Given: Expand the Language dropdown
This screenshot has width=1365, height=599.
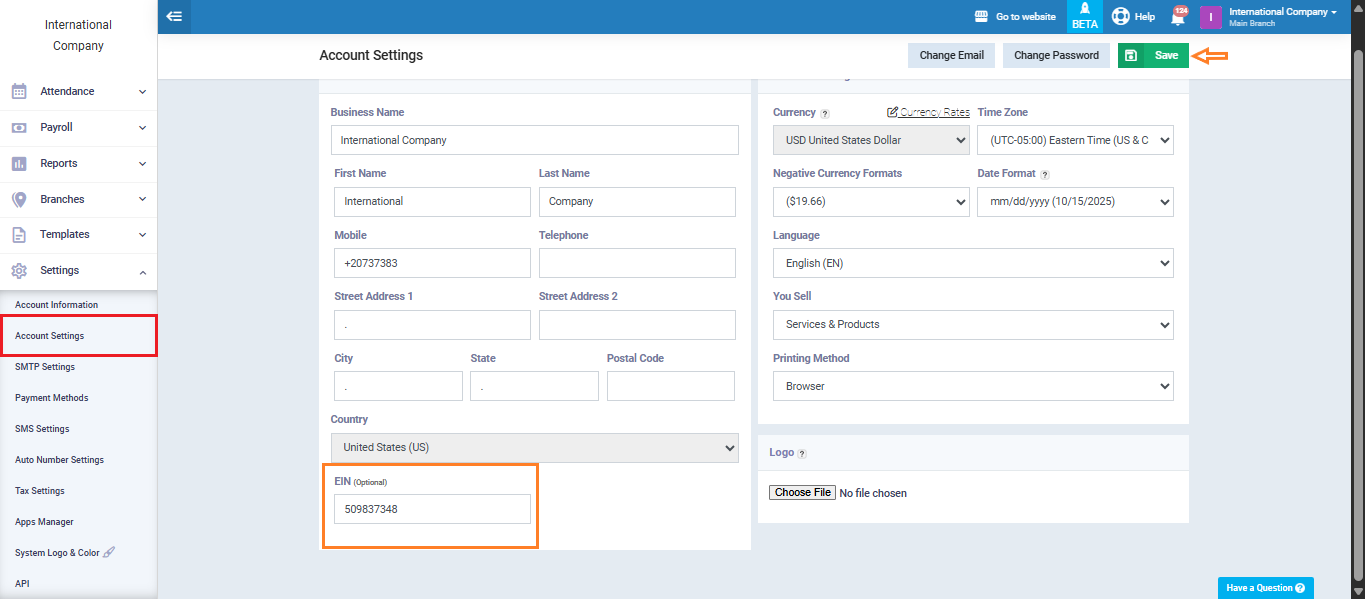Looking at the screenshot, I should click(x=973, y=263).
